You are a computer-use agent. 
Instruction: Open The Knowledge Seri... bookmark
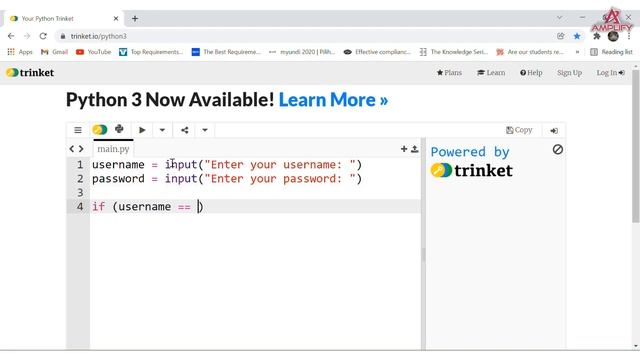[453, 52]
